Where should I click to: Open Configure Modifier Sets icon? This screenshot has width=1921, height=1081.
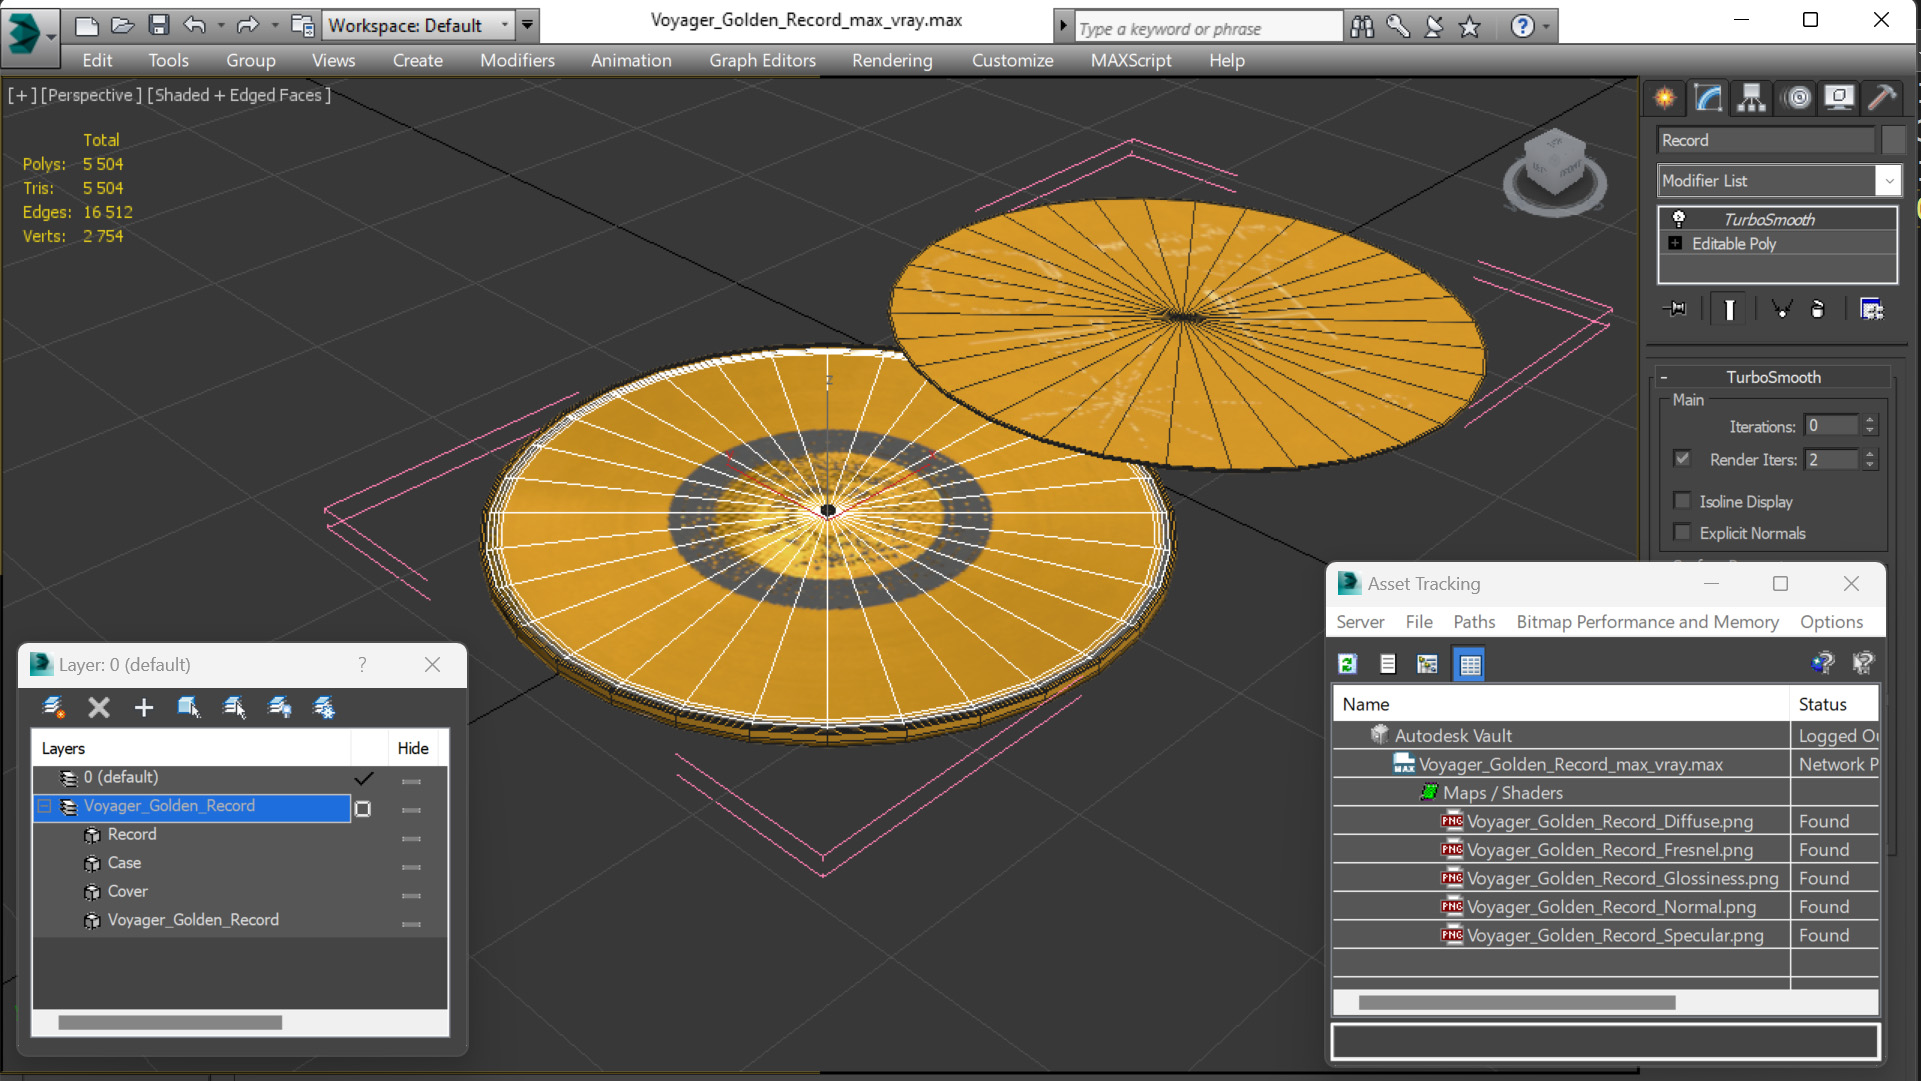pyautogui.click(x=1871, y=309)
